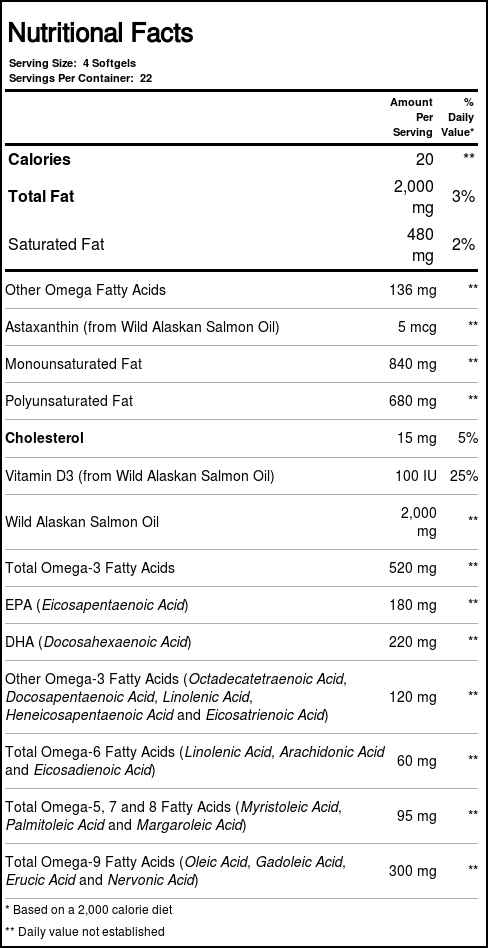The width and height of the screenshot is (488, 948).
Task: Click the Nutritional Facts heading
Action: [x=100, y=33]
